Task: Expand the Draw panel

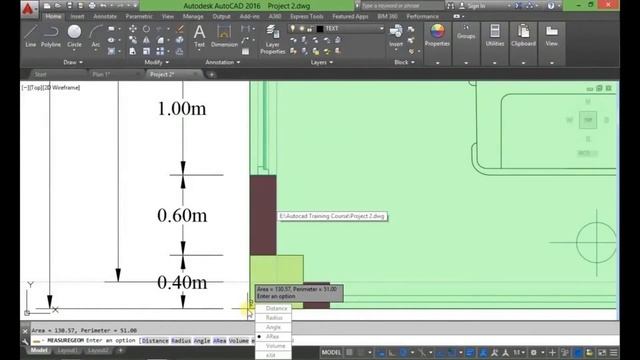Action: tap(73, 62)
